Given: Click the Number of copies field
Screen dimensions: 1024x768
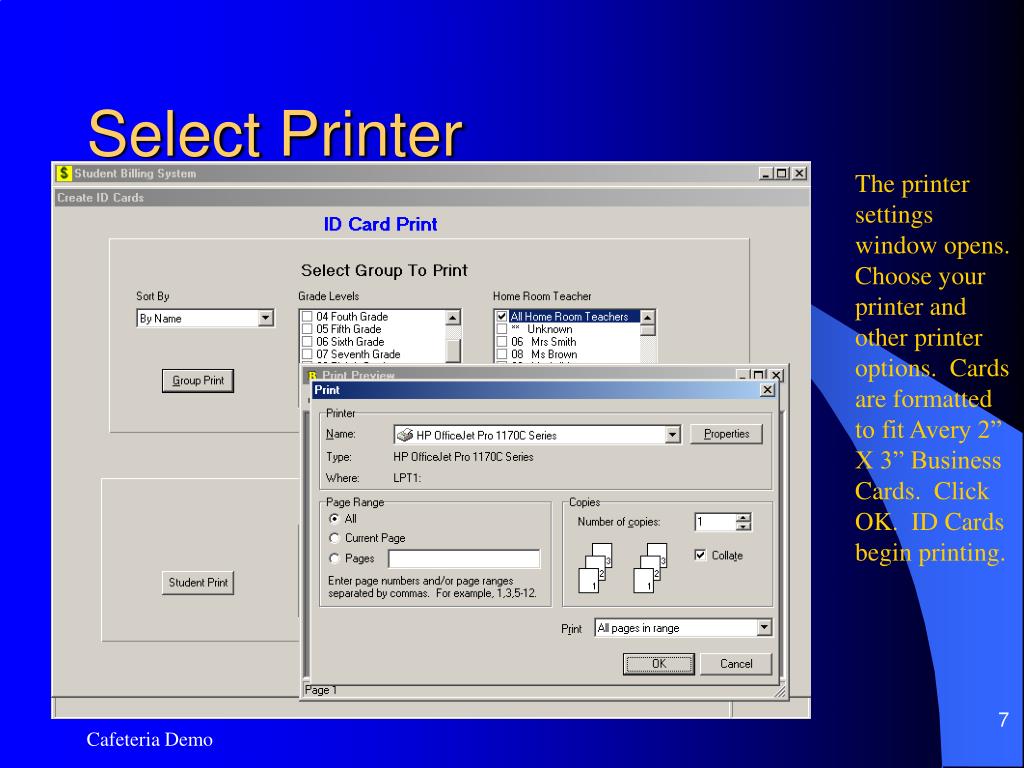Looking at the screenshot, I should coord(715,522).
